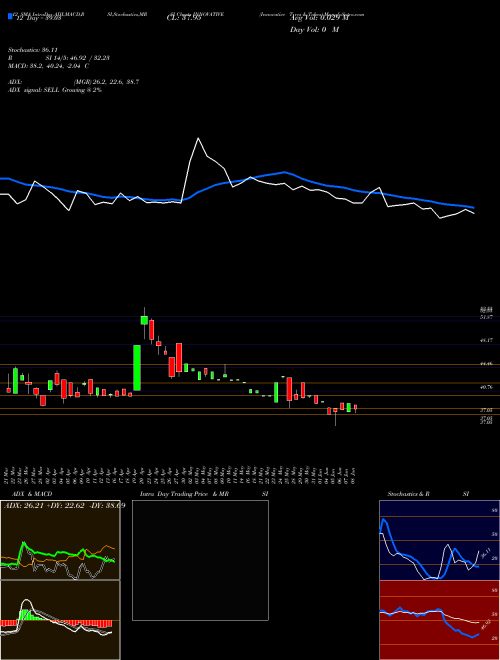Click the "SI 14/3: 46.92 / 32.23" value
The height and width of the screenshot is (660, 500).
coord(78,58)
